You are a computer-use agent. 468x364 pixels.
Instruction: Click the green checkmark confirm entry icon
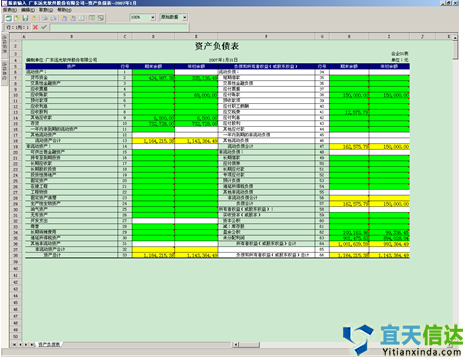(44, 27)
